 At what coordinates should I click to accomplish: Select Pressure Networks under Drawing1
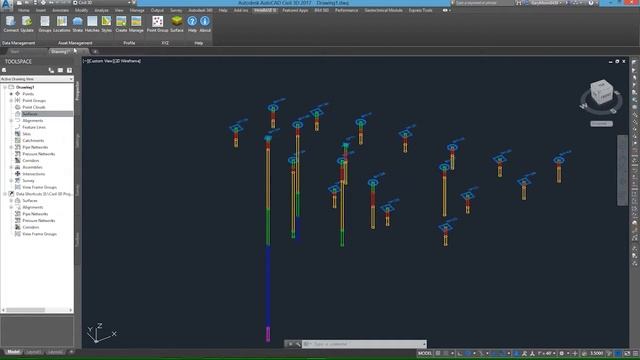(38, 154)
